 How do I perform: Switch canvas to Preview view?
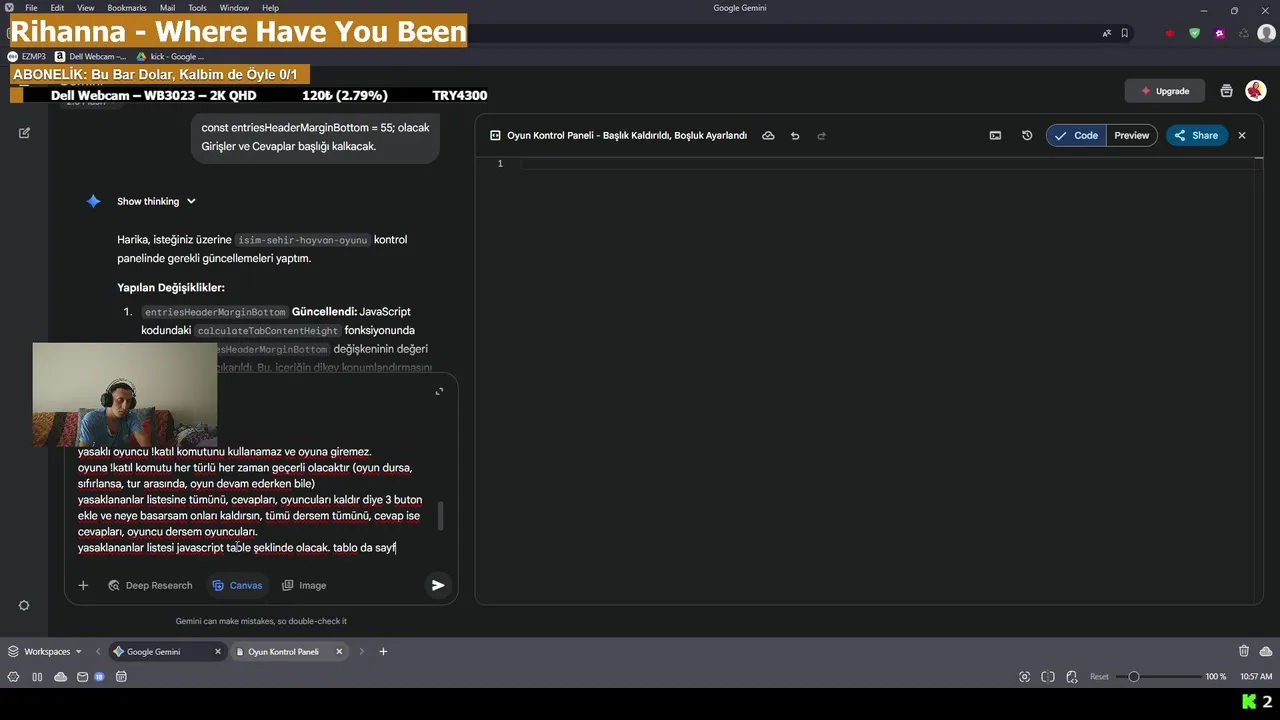(1132, 135)
